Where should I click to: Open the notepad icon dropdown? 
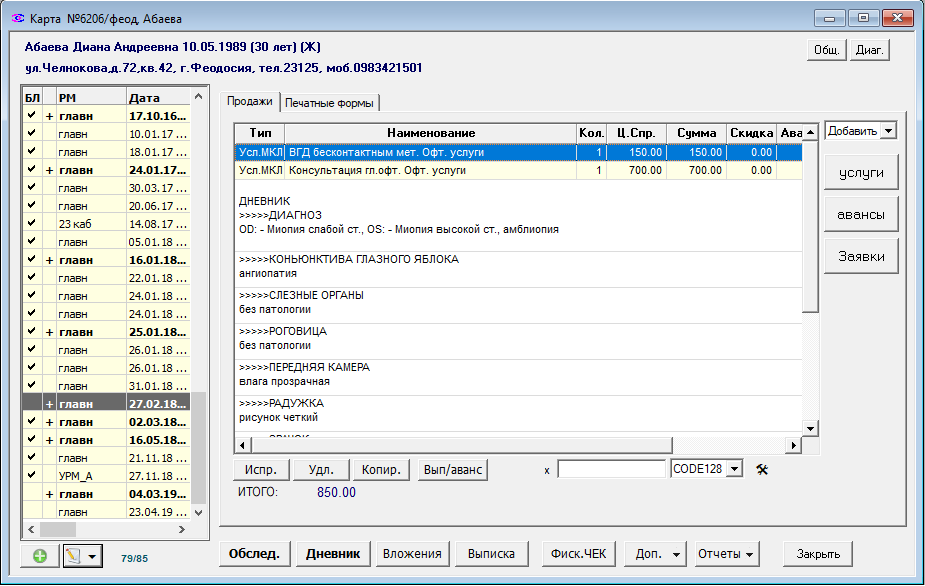(x=92, y=556)
